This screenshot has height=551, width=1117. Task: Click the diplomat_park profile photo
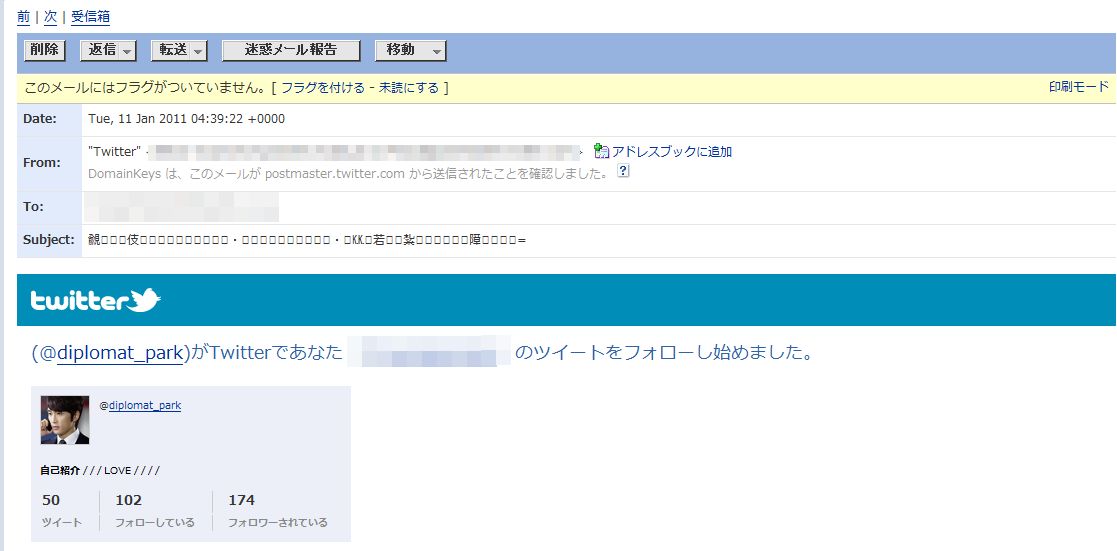coord(65,420)
